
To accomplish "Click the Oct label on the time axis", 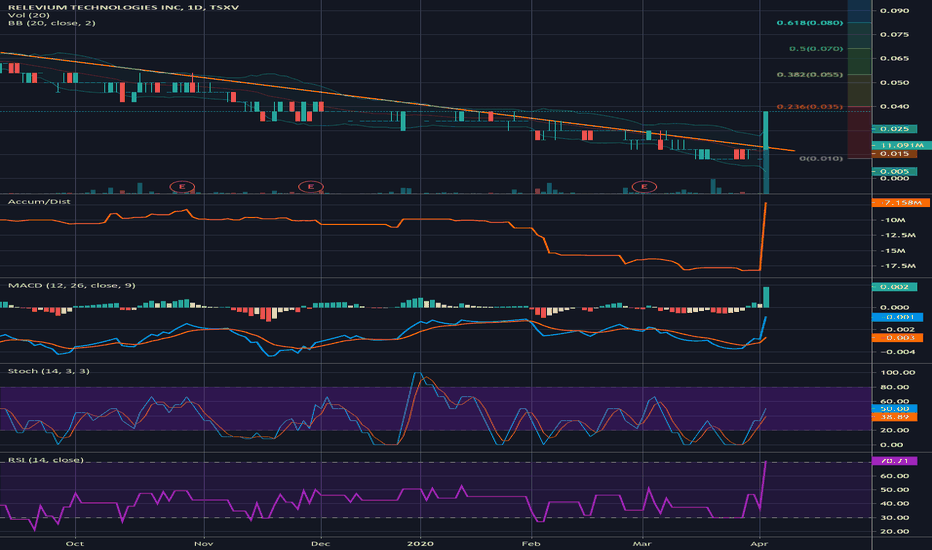I will [x=75, y=543].
